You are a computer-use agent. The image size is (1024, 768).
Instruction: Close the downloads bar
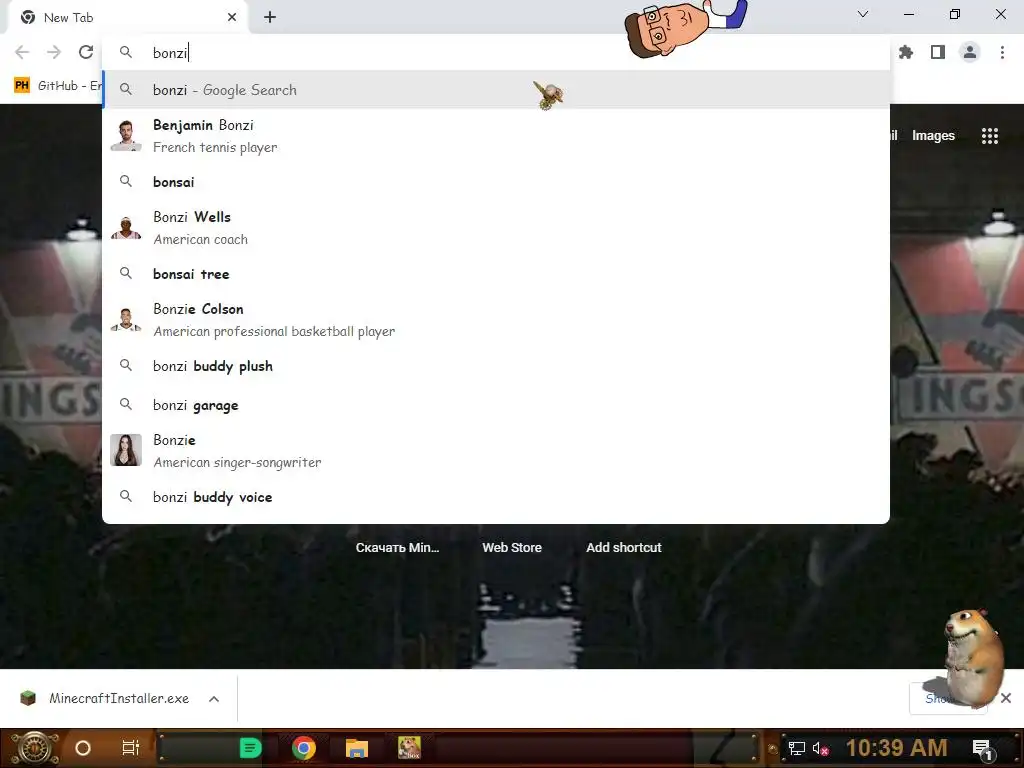pyautogui.click(x=1006, y=698)
